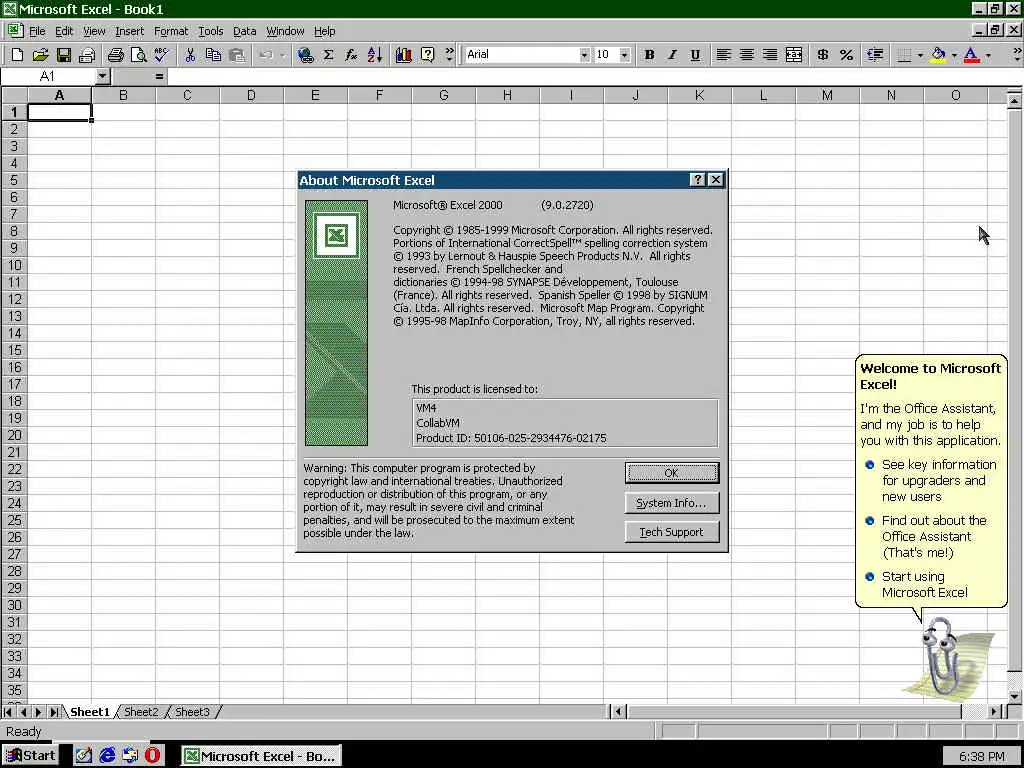The image size is (1024, 768).
Task: Open the Format menu
Action: (171, 31)
